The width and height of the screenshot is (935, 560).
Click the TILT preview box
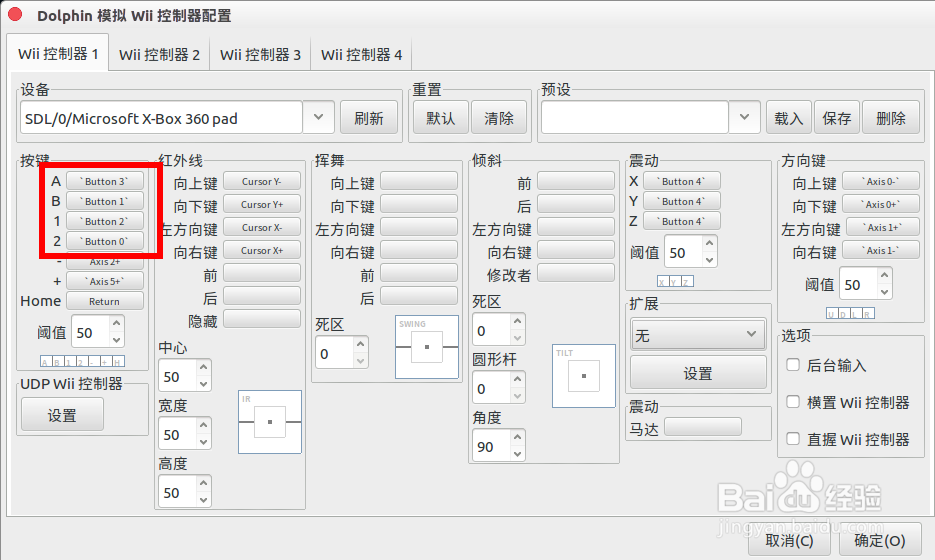584,376
